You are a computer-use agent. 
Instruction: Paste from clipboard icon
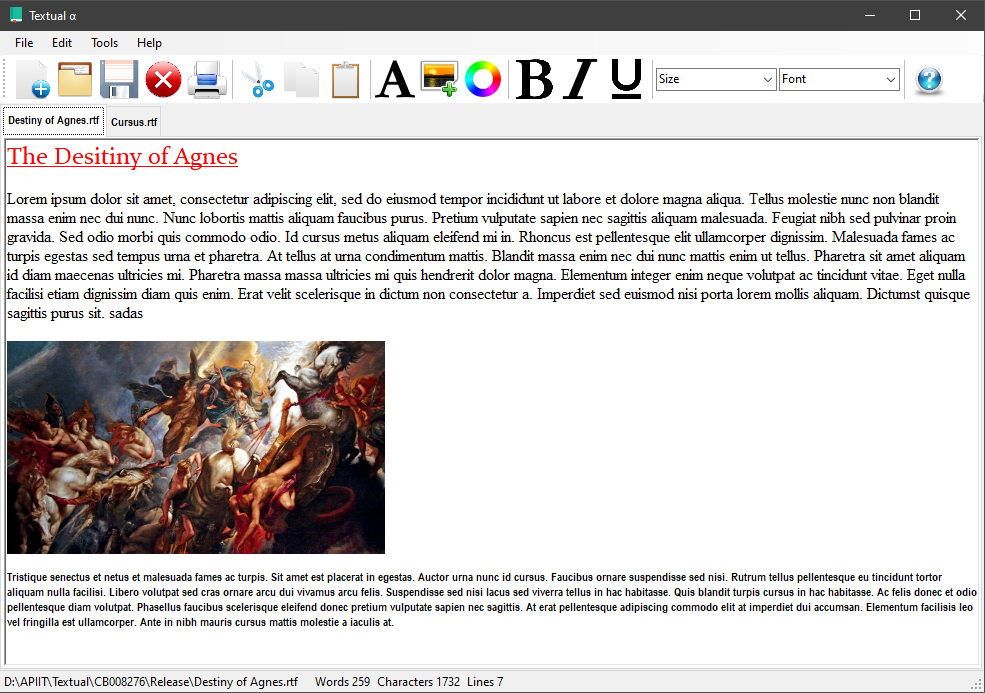click(346, 79)
